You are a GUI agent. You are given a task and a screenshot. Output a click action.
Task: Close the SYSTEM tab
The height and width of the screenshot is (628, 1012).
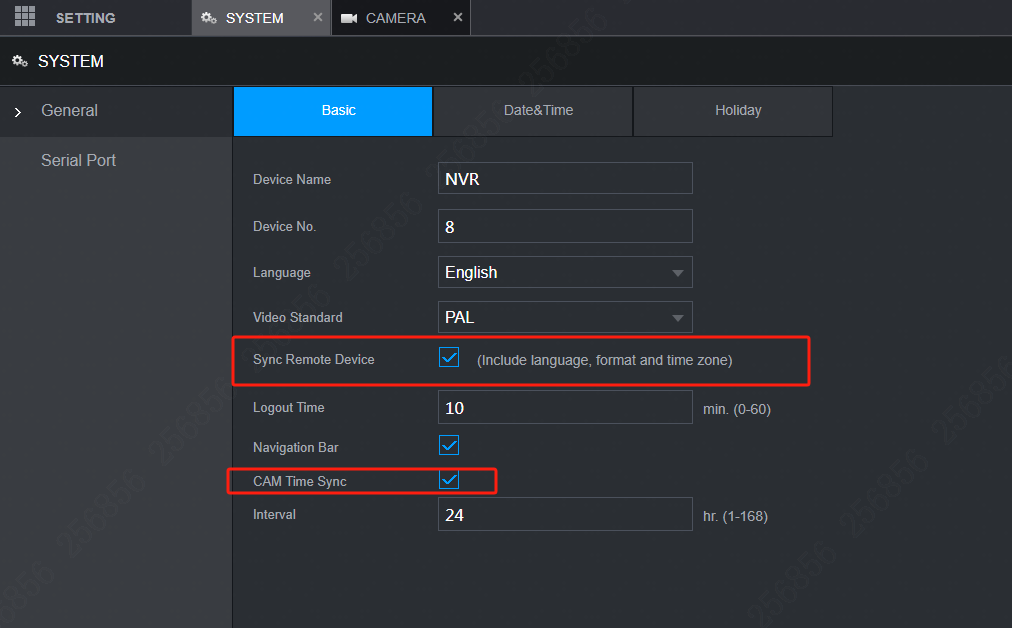tap(317, 17)
